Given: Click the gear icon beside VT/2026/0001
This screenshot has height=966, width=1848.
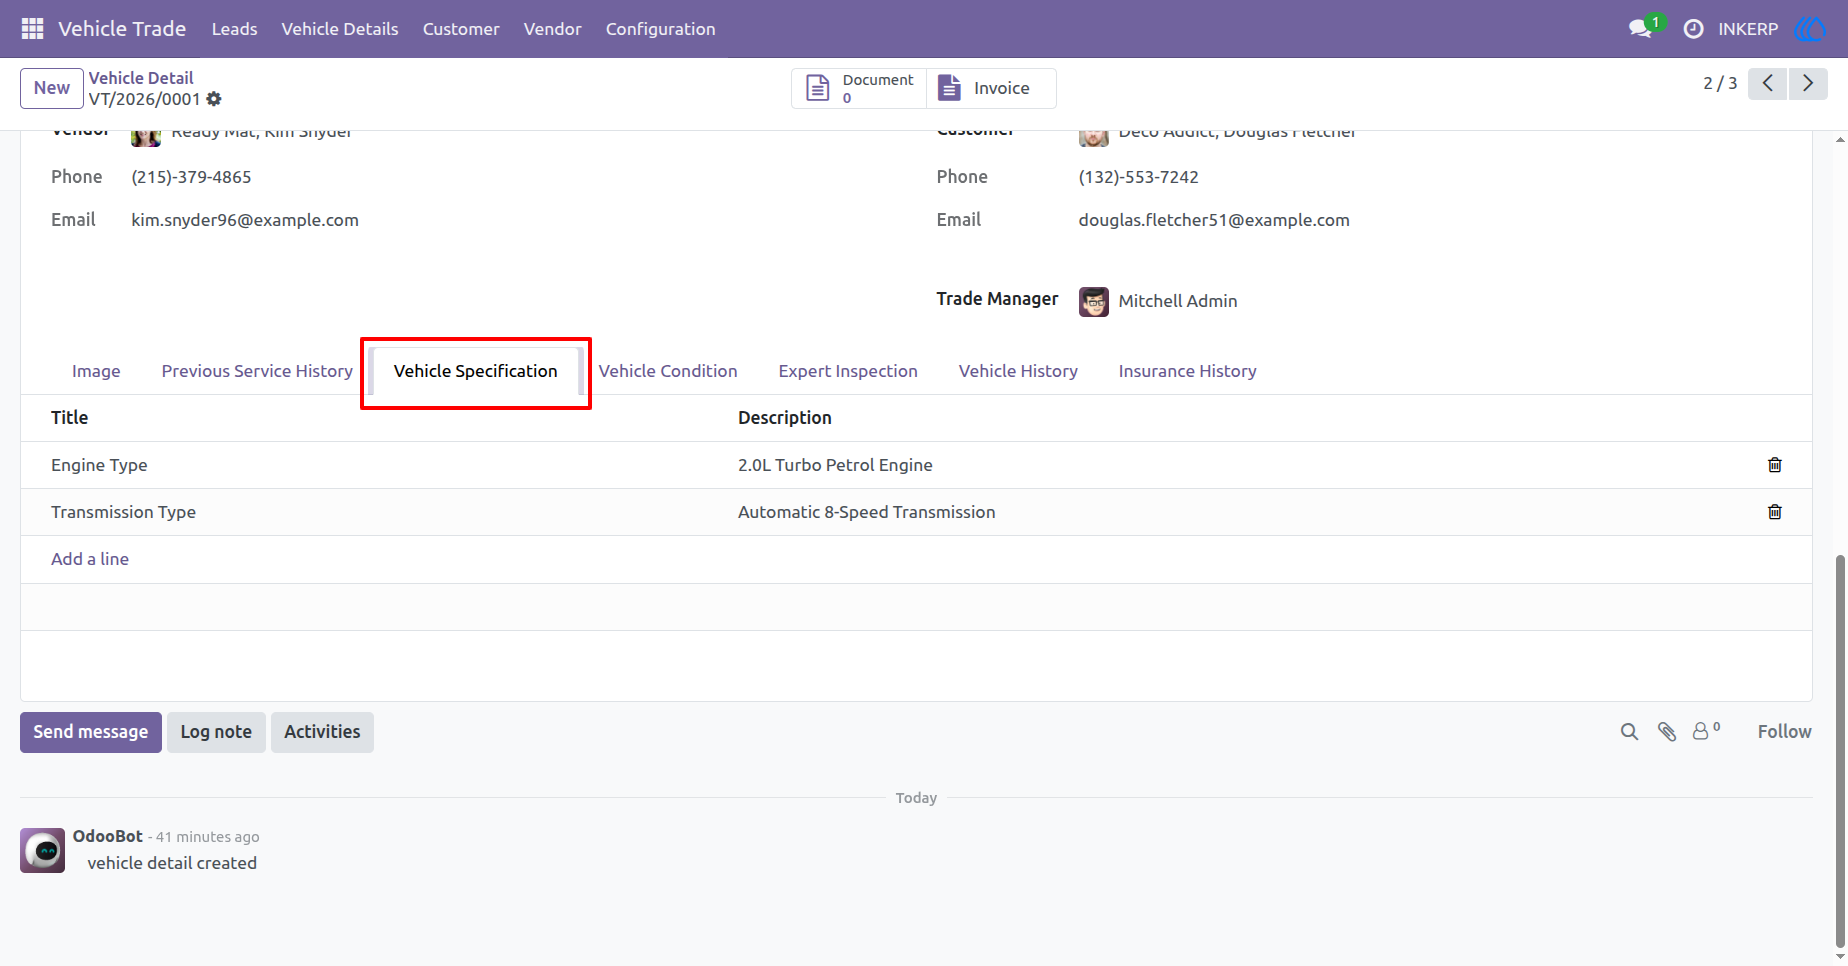Looking at the screenshot, I should pos(214,99).
